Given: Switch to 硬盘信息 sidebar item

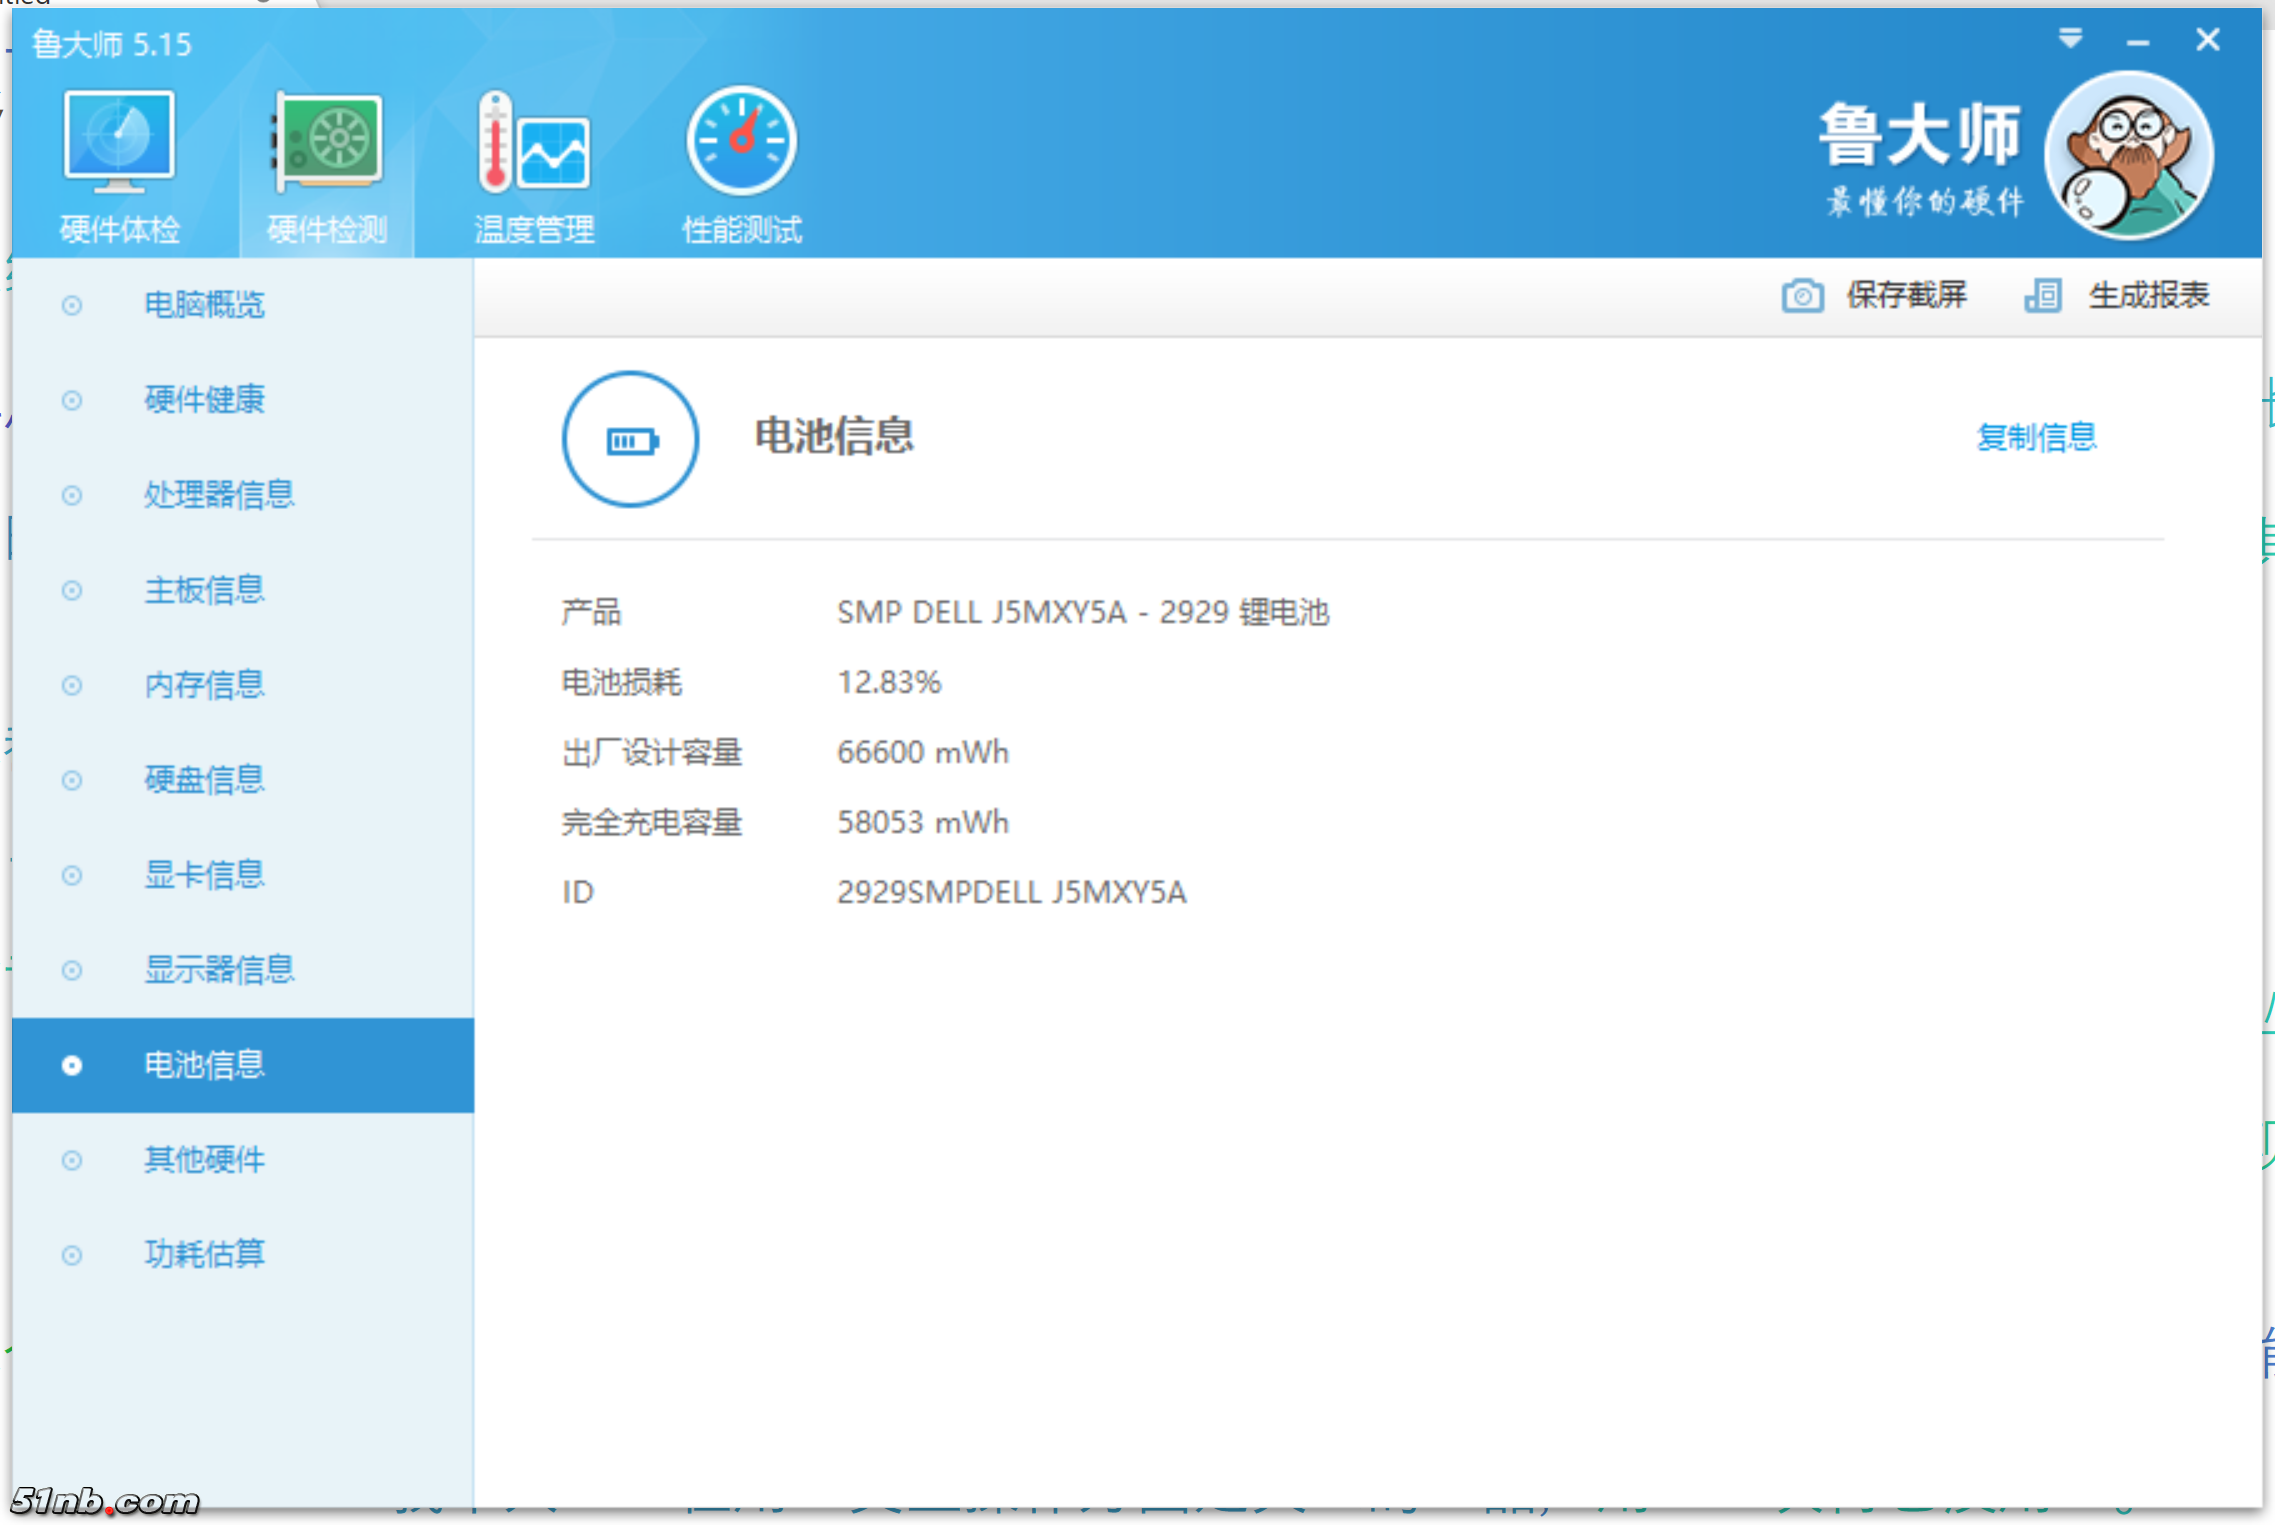Looking at the screenshot, I should [204, 780].
